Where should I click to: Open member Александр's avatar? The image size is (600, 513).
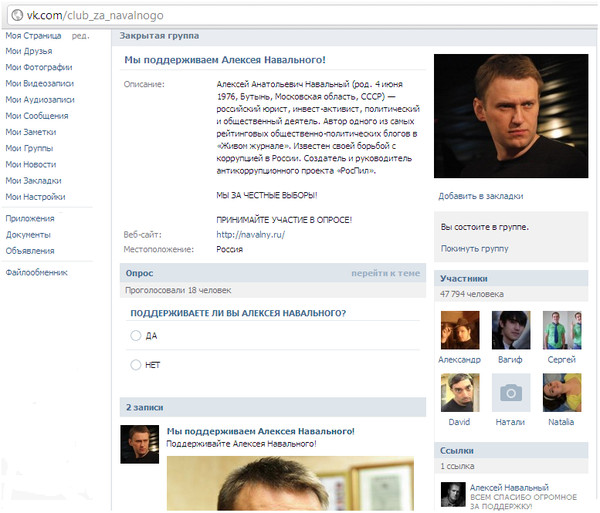460,330
